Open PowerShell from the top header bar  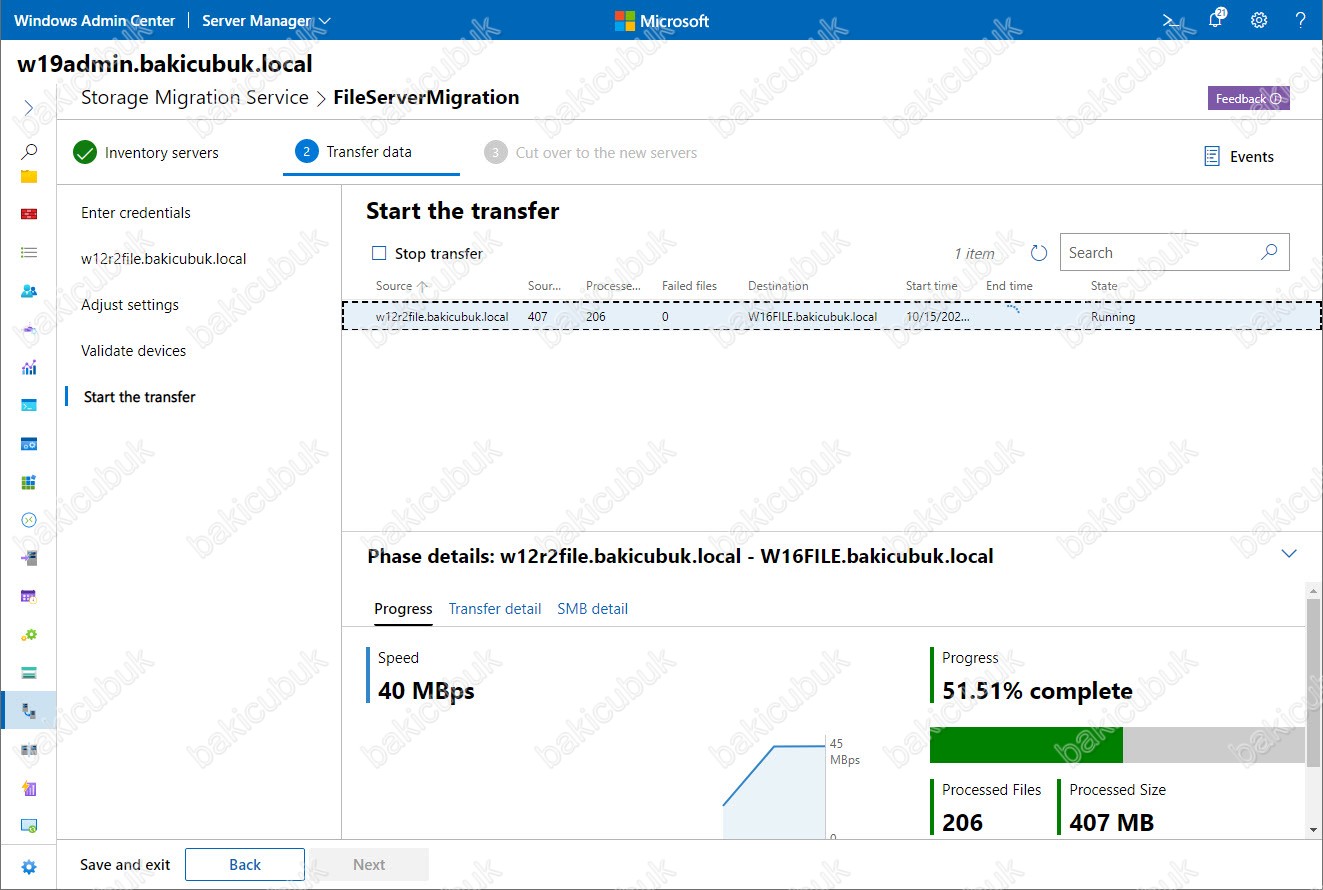click(x=1171, y=20)
